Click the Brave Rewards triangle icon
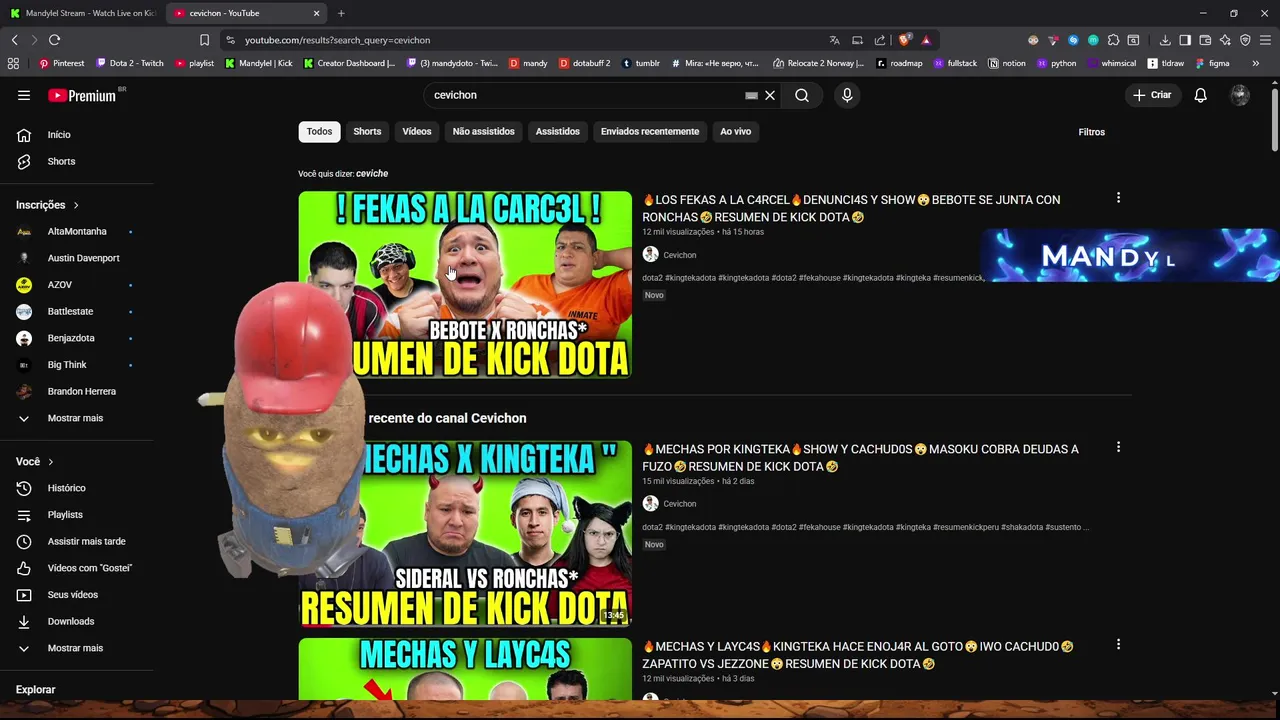Viewport: 1280px width, 720px height. pos(926,40)
